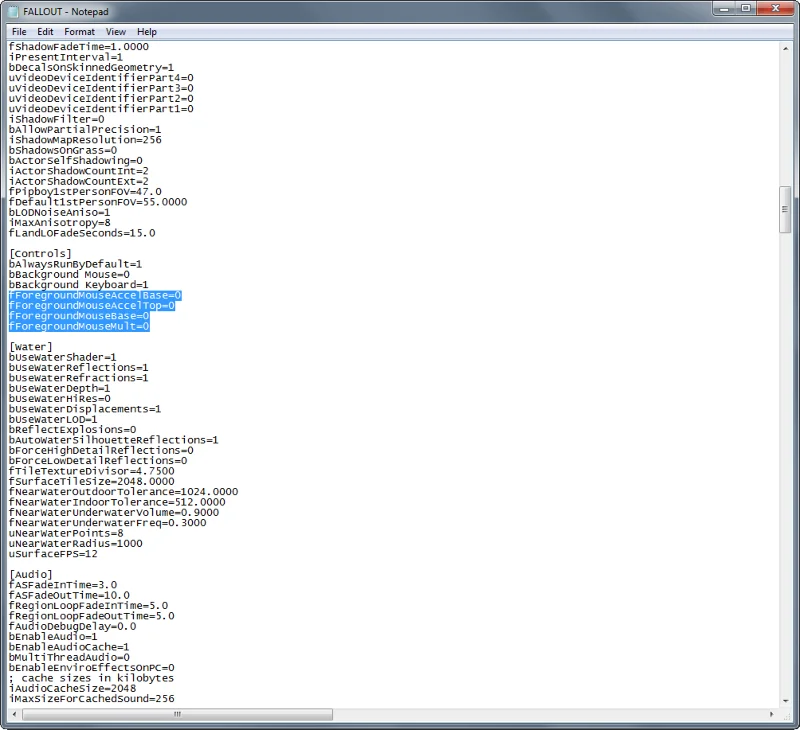The image size is (800, 730).
Task: Click the line bBackground Mouse=0
Action: click(69, 274)
